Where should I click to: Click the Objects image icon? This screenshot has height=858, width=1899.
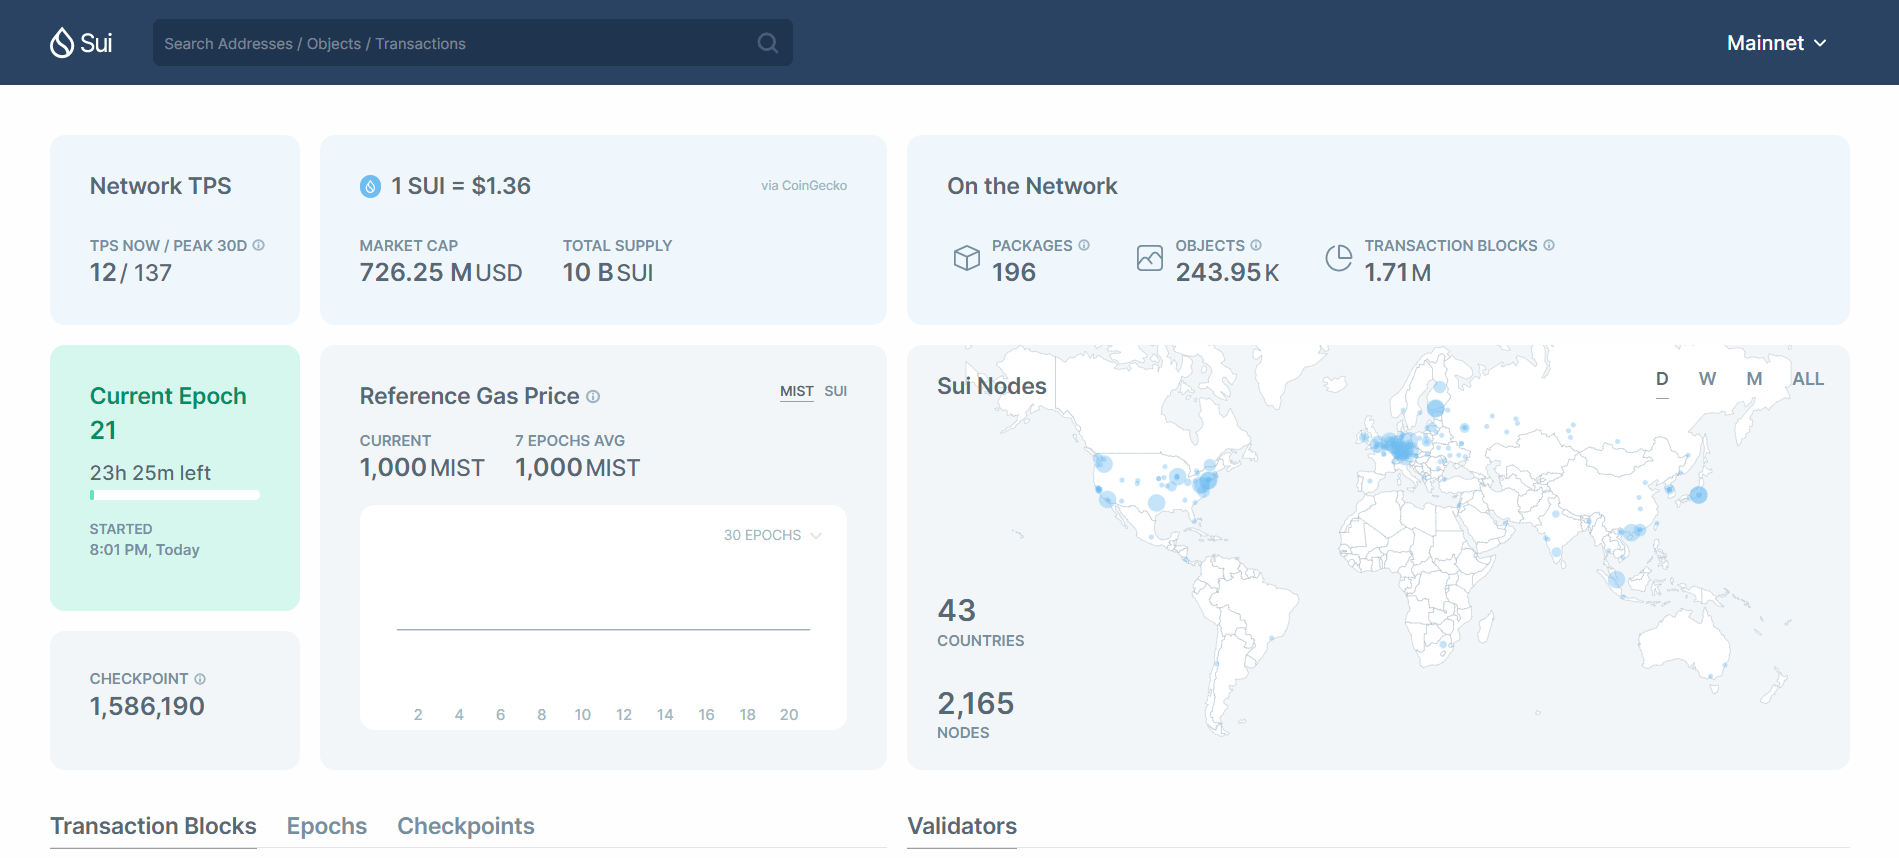click(1150, 258)
